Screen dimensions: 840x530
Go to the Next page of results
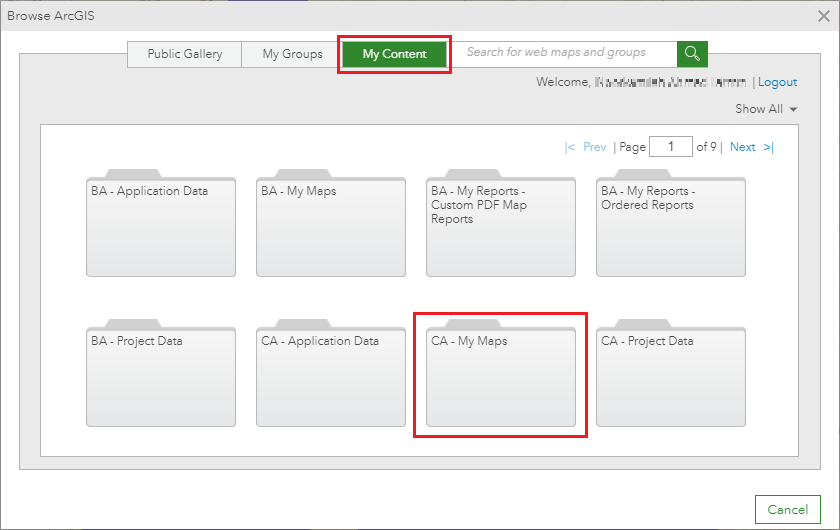pyautogui.click(x=742, y=147)
